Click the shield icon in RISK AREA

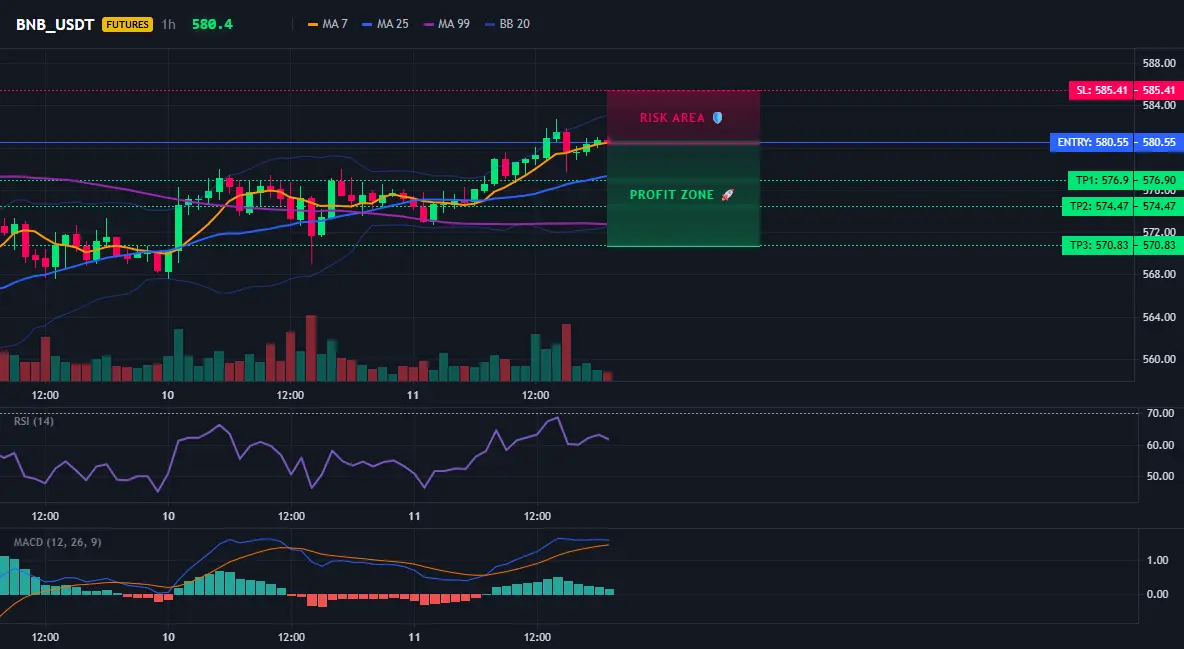click(717, 118)
